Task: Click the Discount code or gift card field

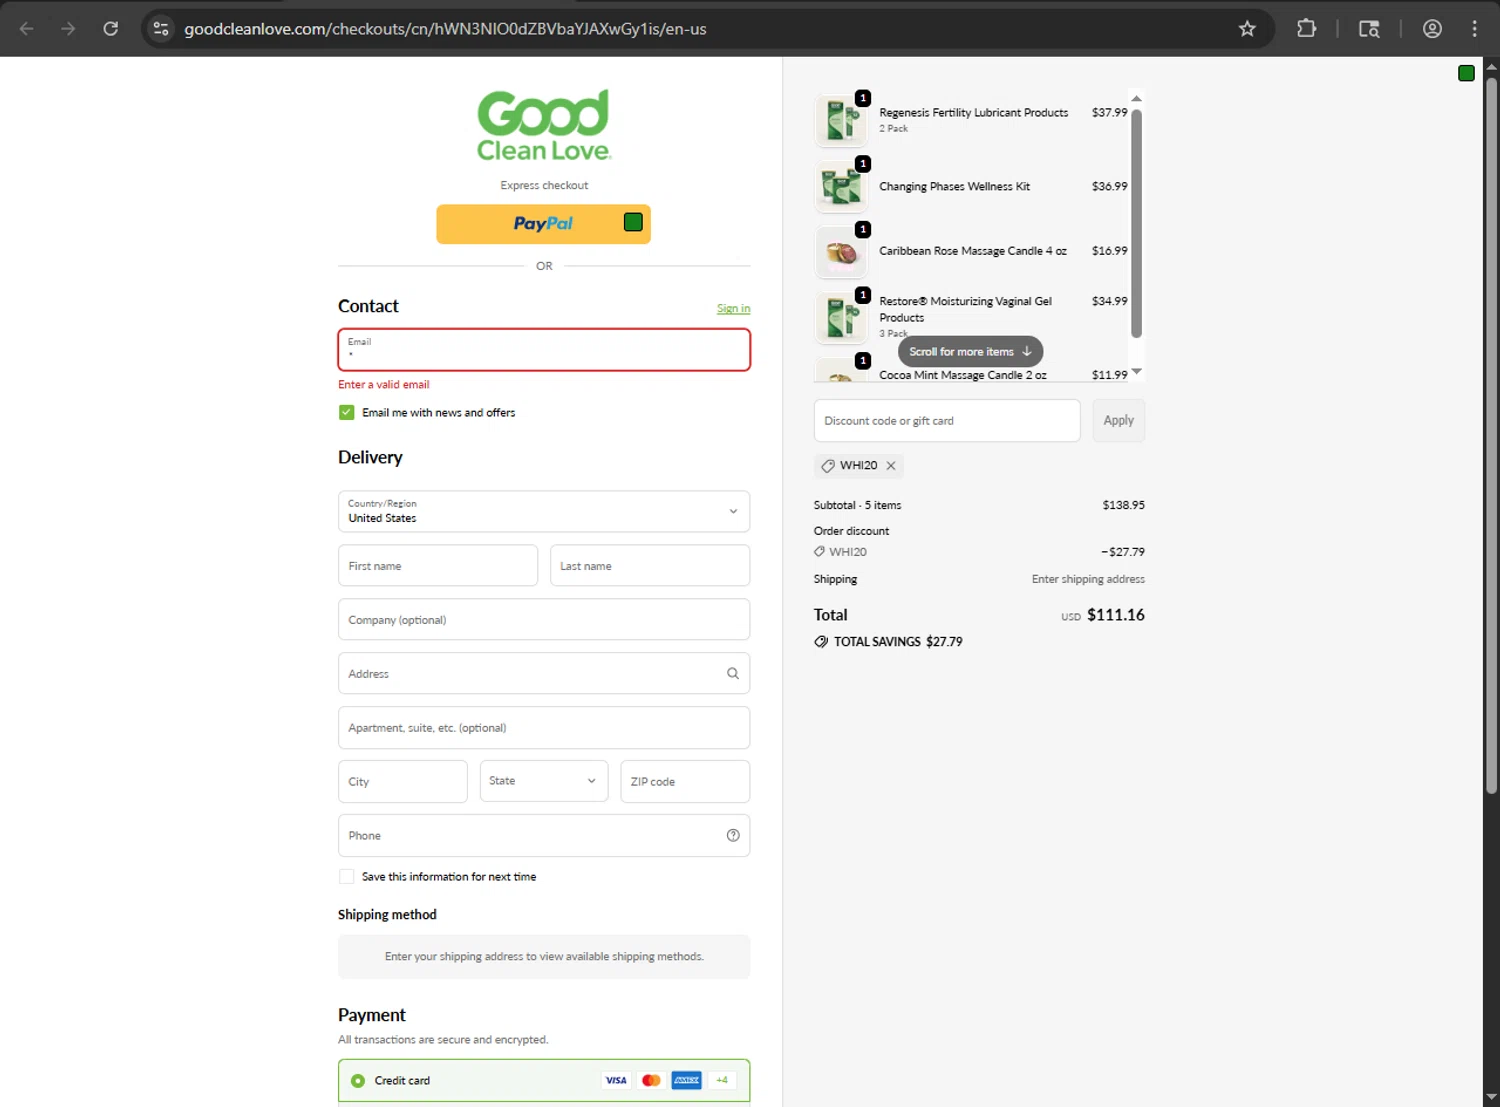Action: [x=947, y=420]
